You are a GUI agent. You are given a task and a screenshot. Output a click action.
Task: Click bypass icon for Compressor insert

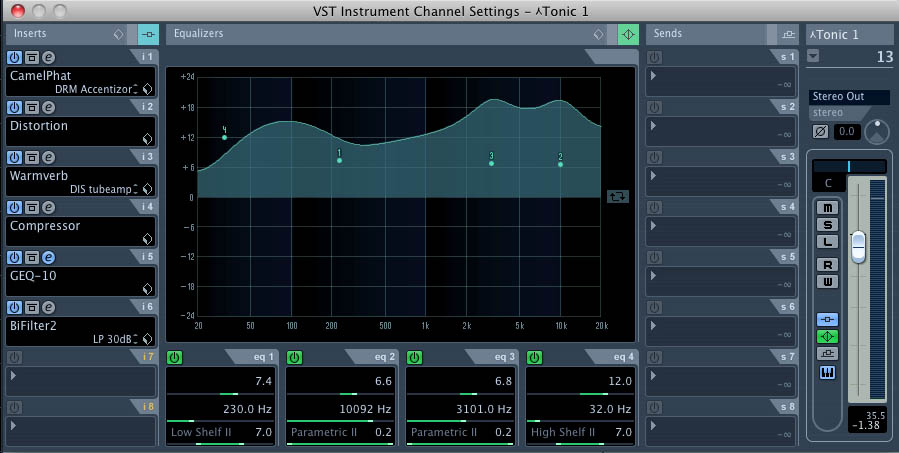(x=32, y=207)
